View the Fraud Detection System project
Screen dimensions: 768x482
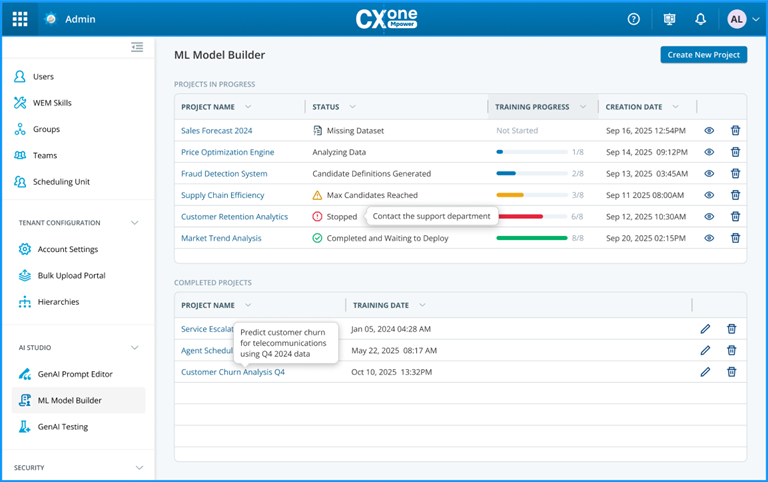point(709,173)
